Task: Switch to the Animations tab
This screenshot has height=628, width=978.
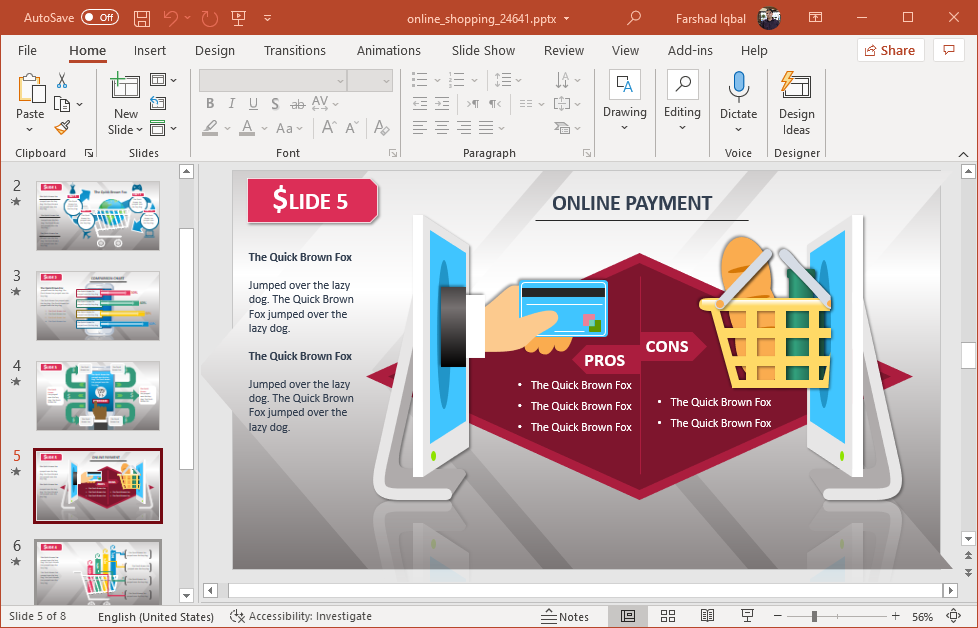Action: (x=388, y=50)
